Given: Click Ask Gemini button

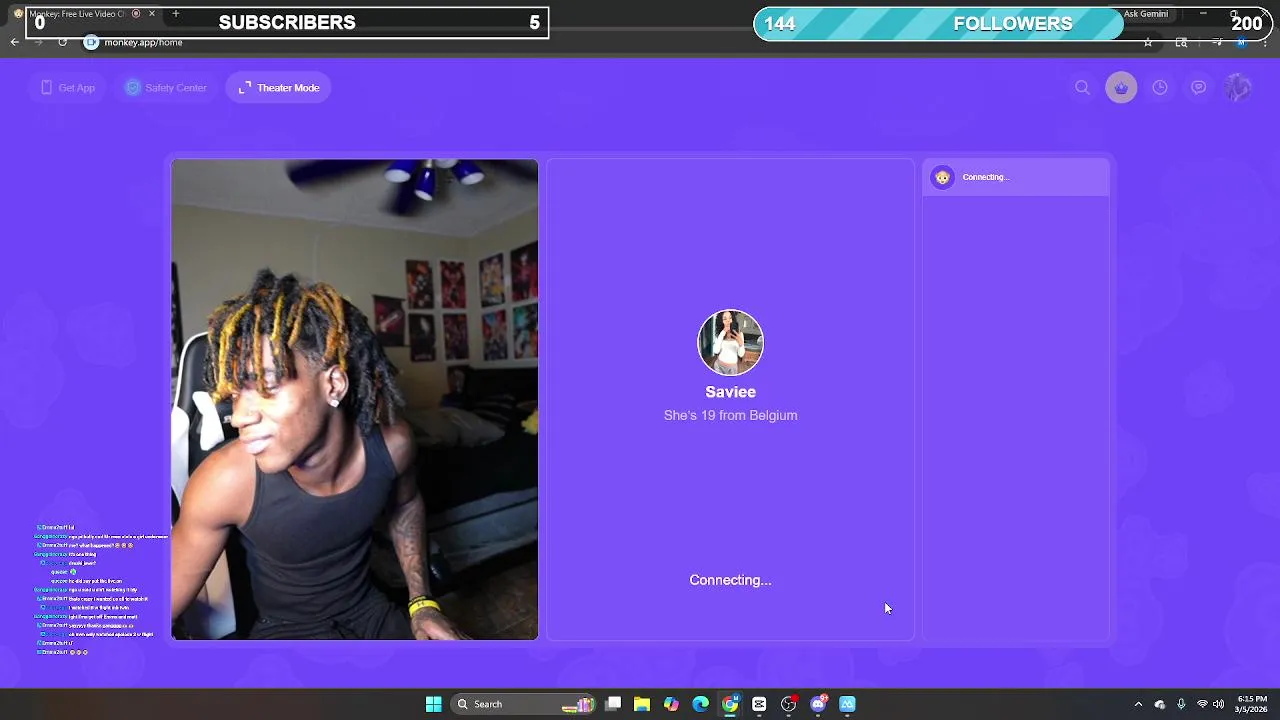Looking at the screenshot, I should [1145, 14].
